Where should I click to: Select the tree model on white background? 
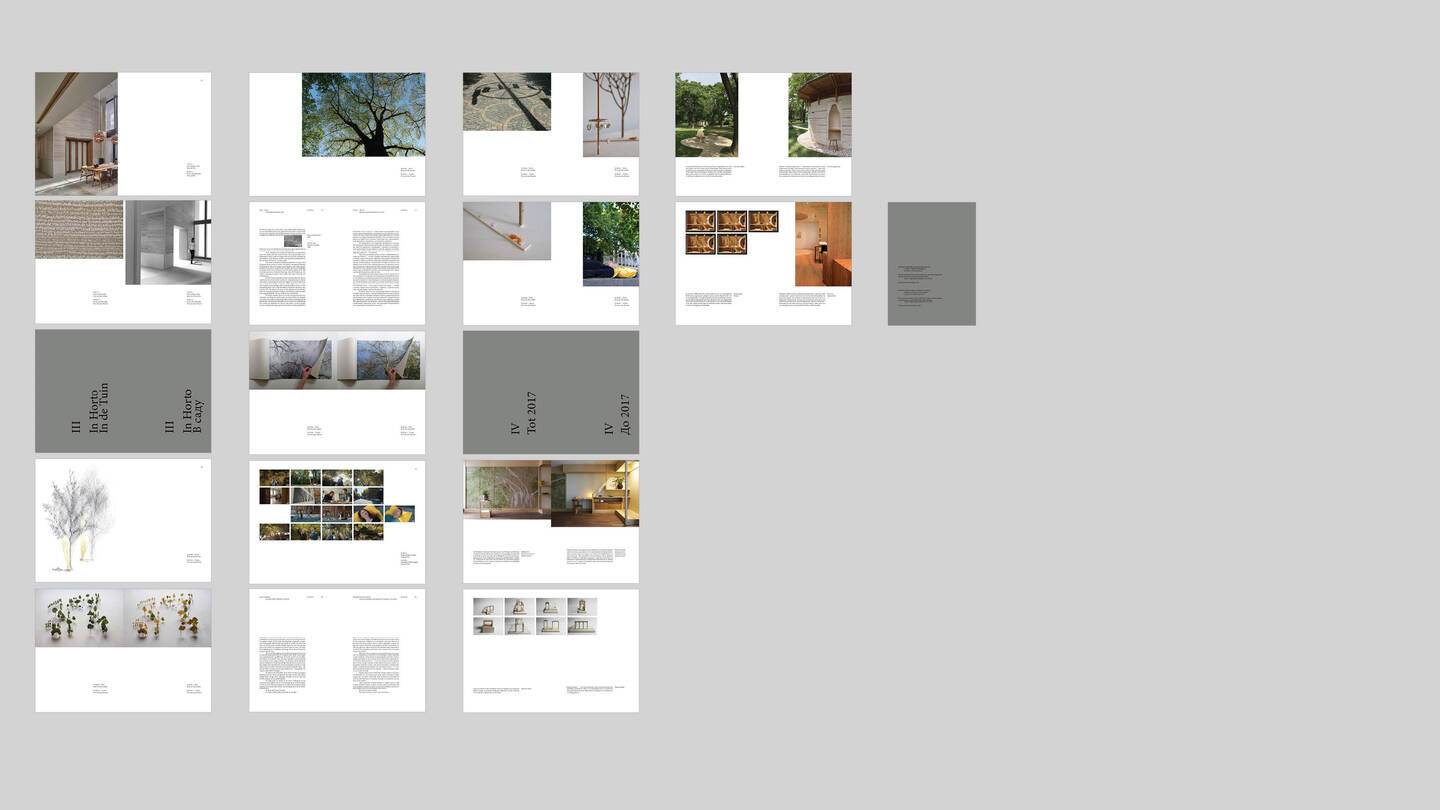[x=611, y=114]
